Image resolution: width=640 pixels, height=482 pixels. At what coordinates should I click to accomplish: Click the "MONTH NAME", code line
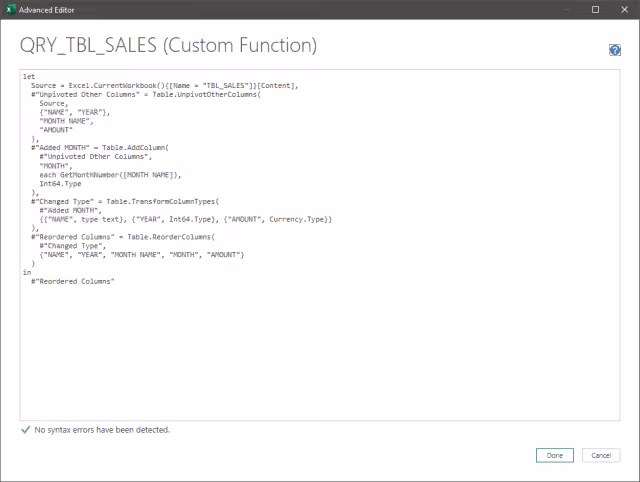[x=67, y=121]
